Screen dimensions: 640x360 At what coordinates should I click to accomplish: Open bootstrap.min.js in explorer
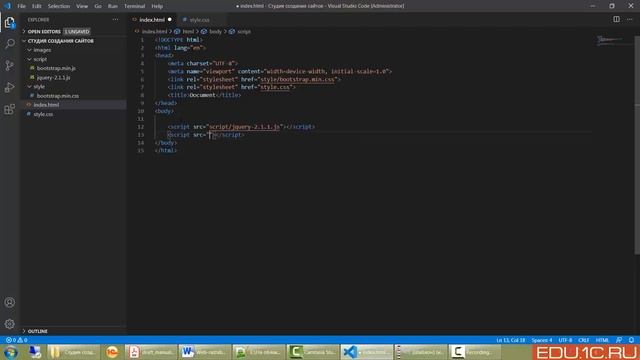[56, 68]
